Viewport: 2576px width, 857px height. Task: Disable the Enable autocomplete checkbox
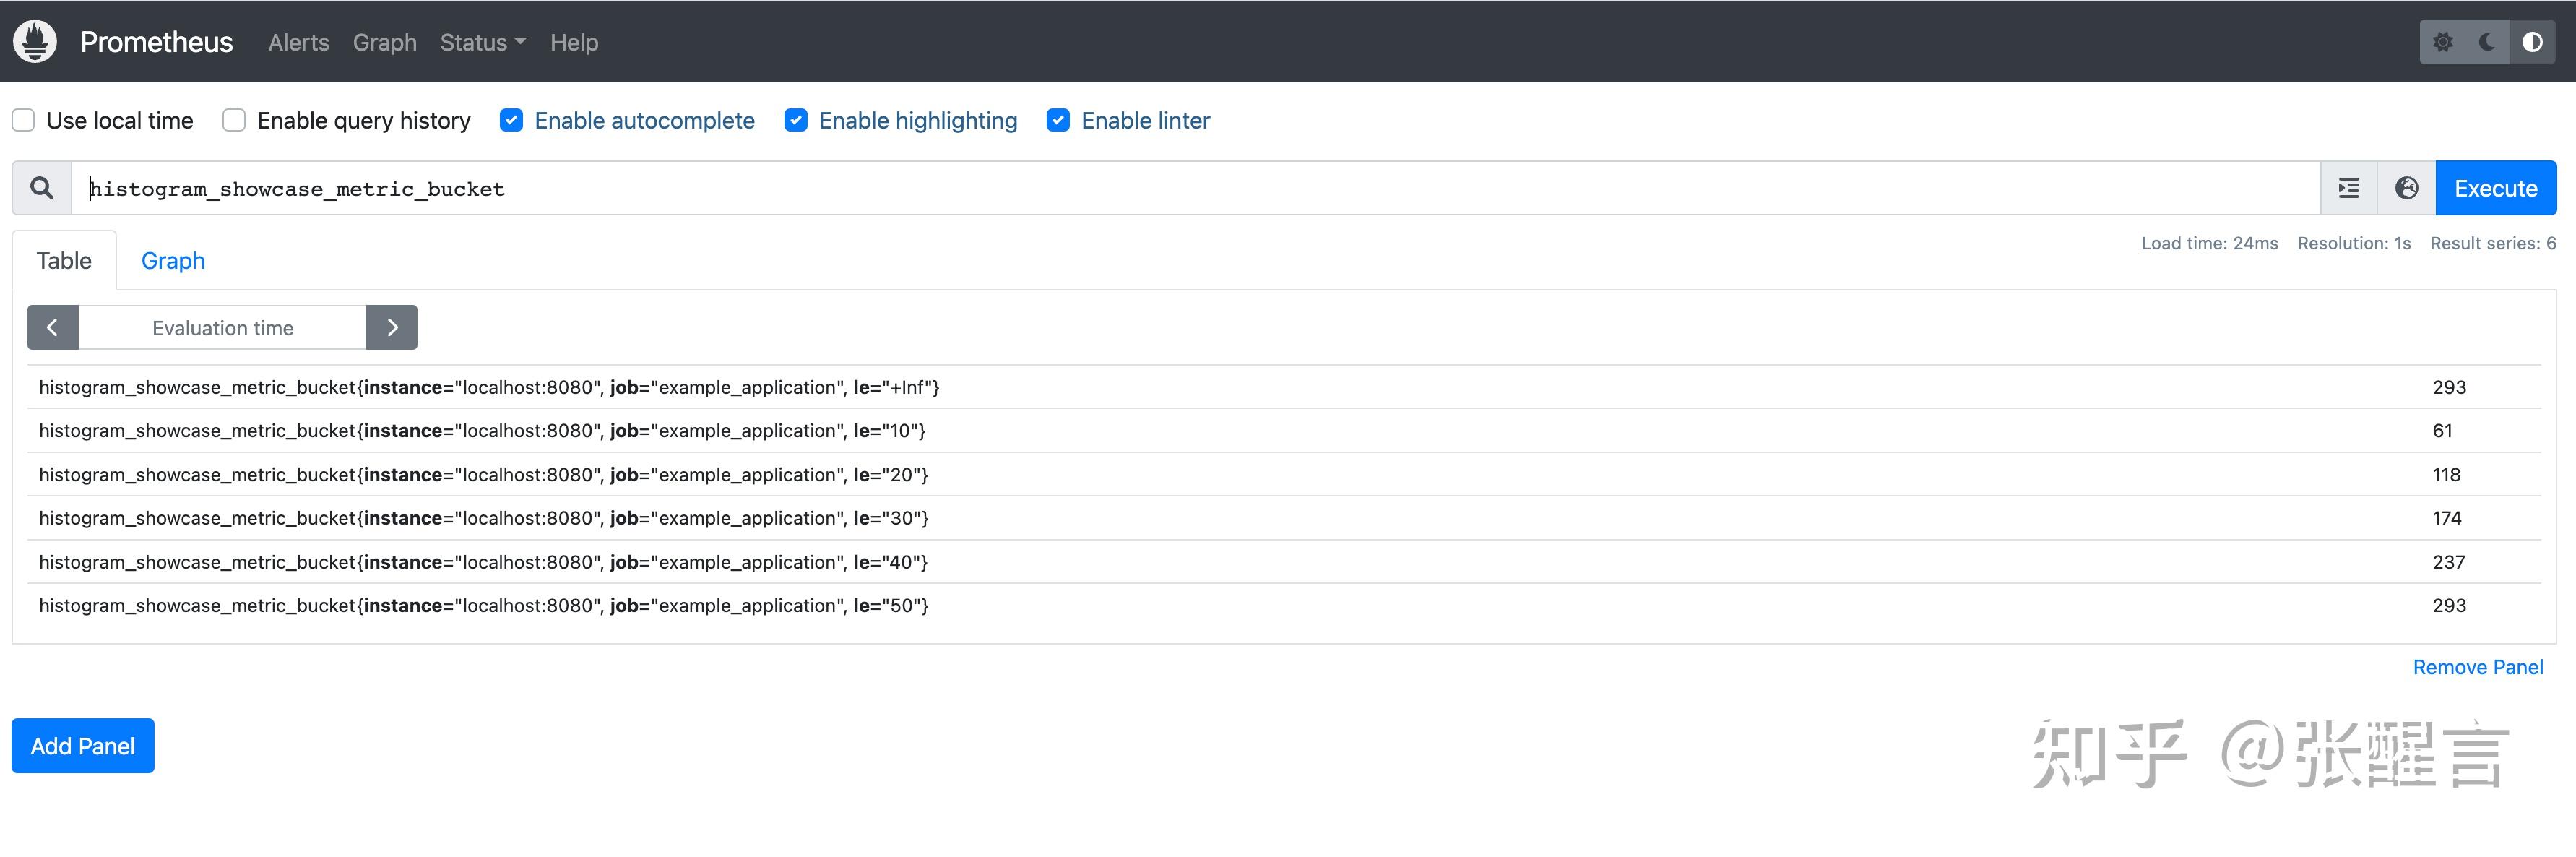511,120
